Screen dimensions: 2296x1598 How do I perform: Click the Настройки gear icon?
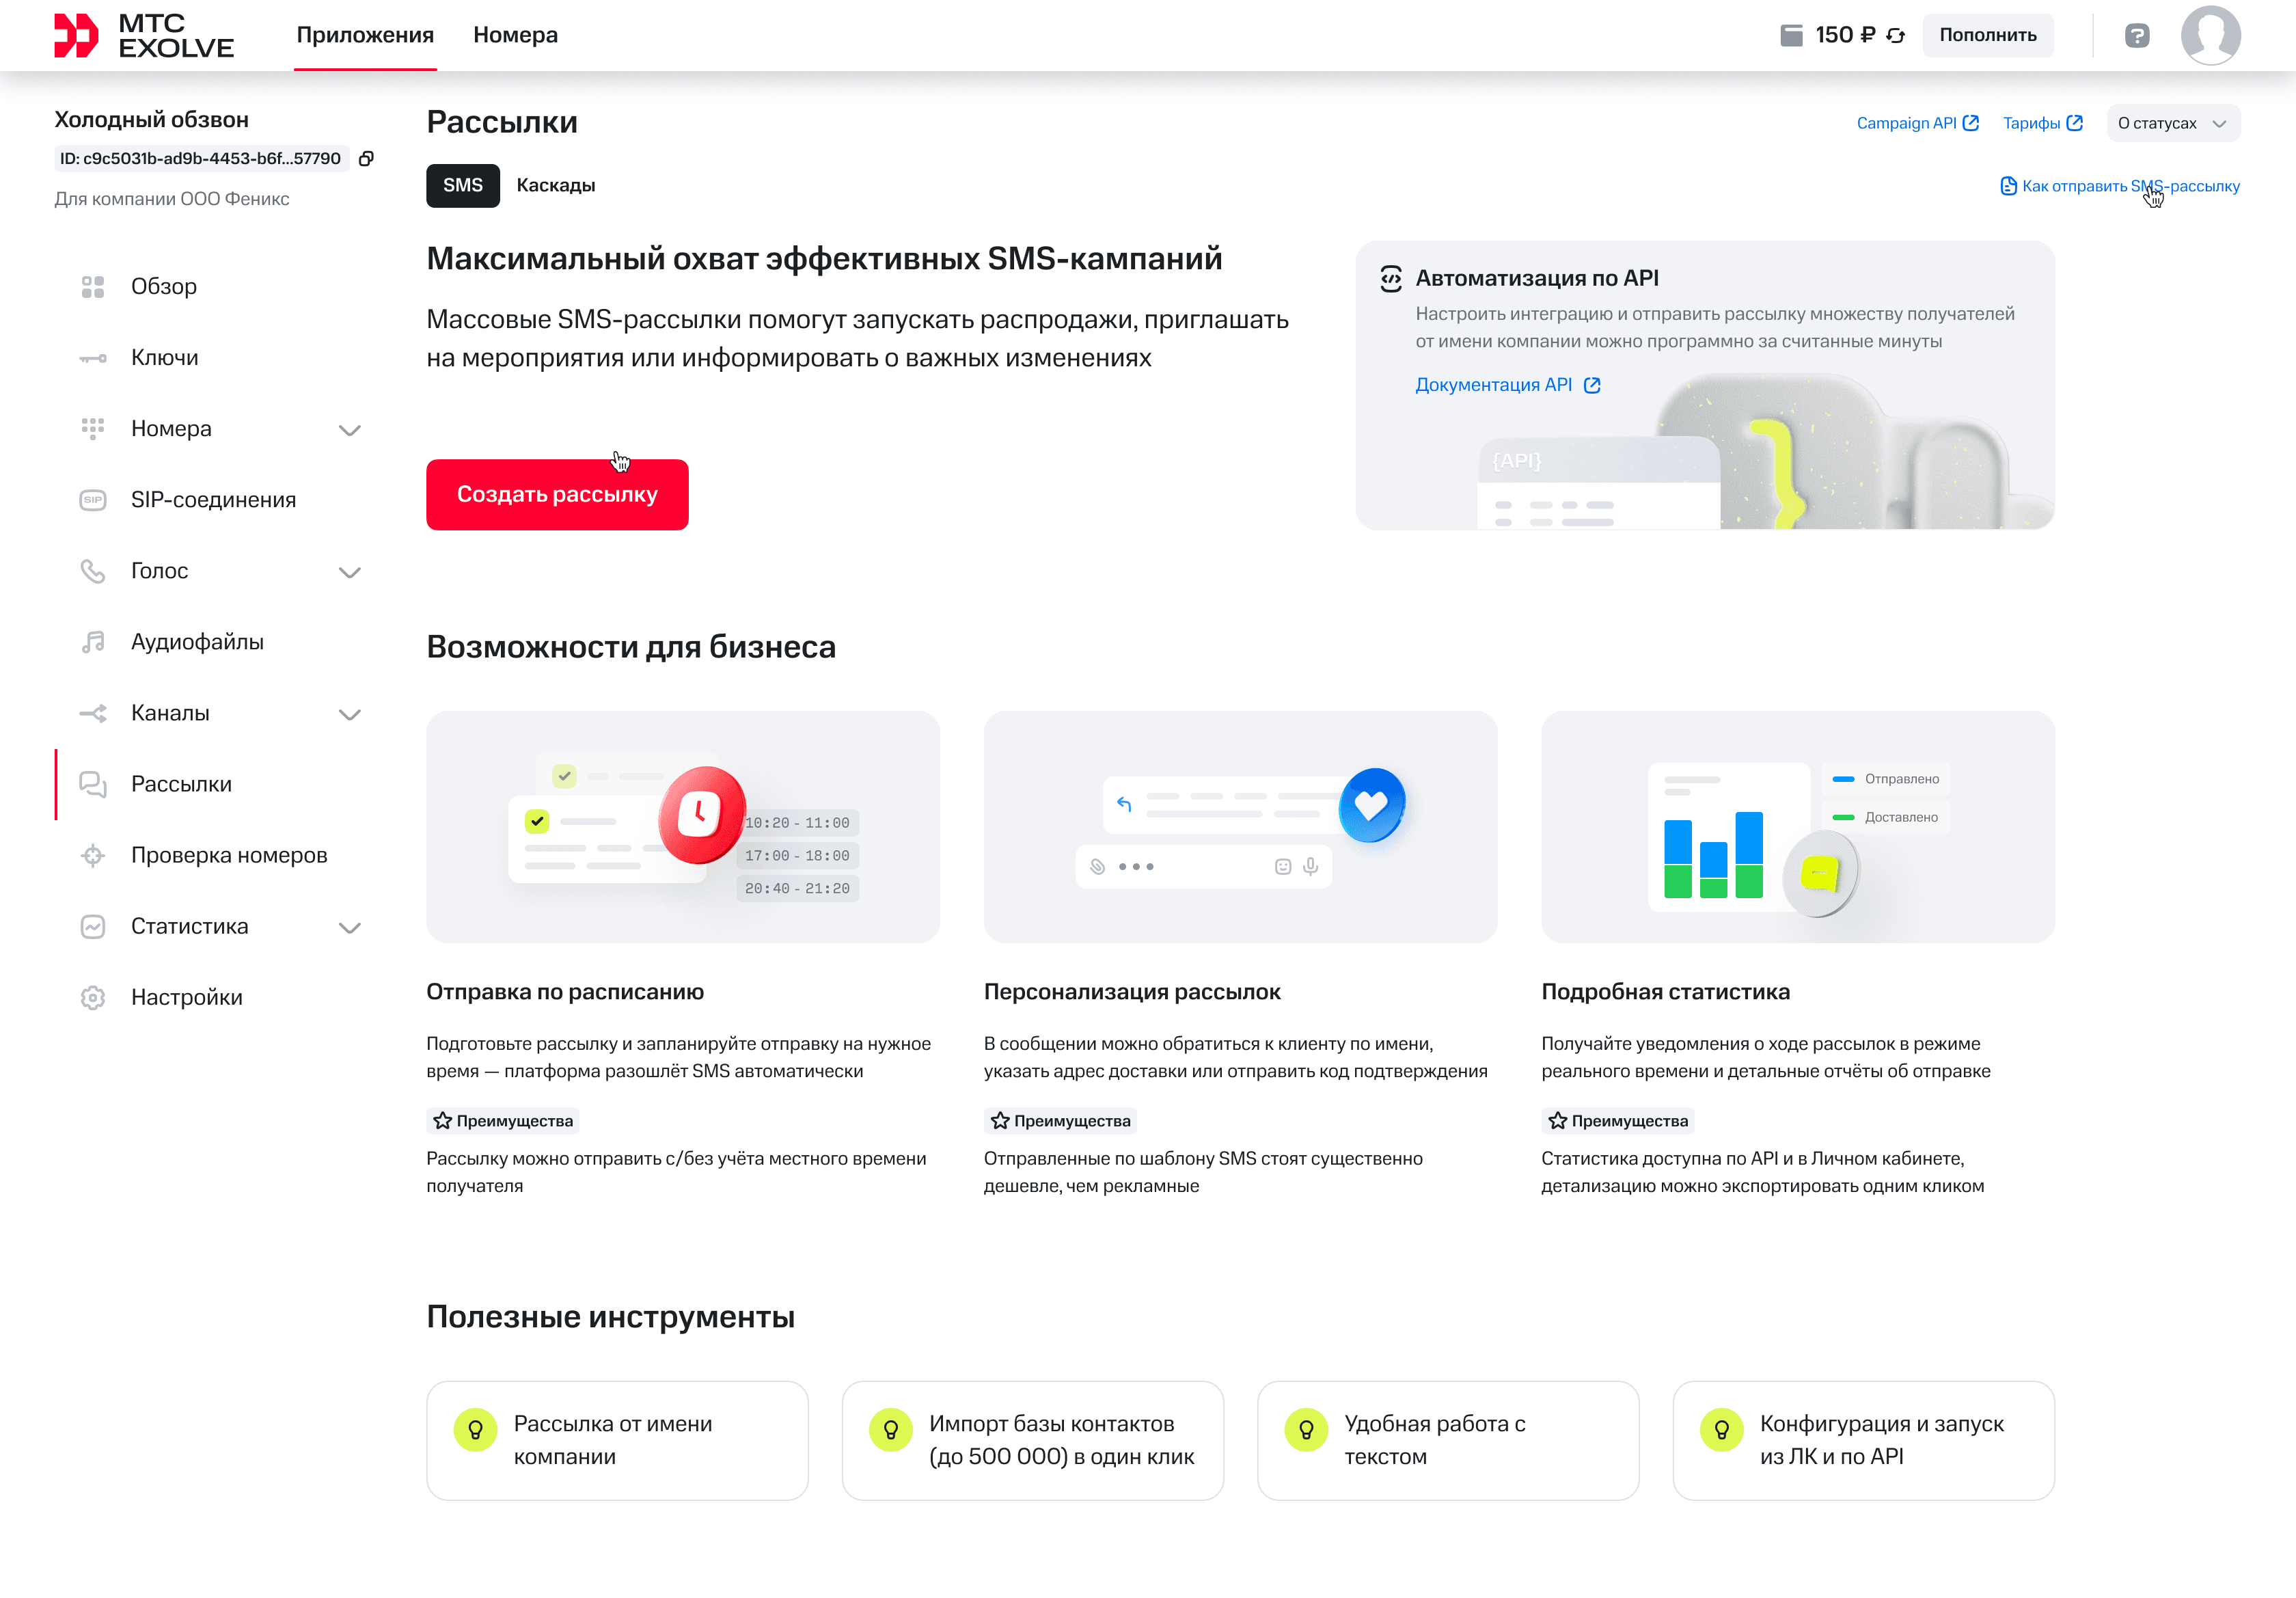click(93, 997)
